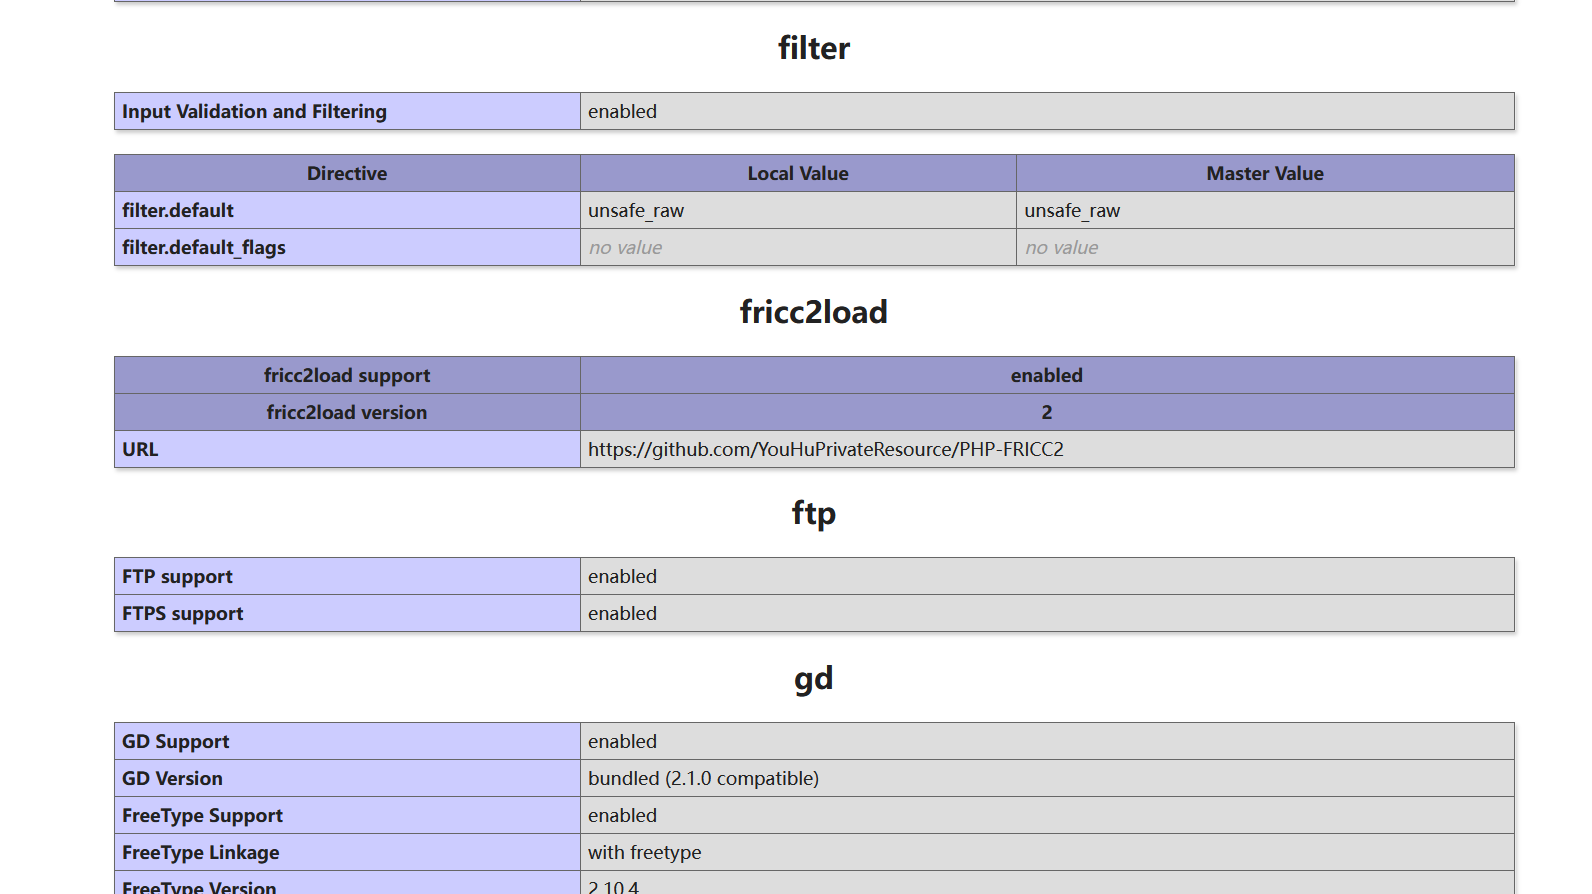Click the filter section heading
Viewport: 1592px width, 894px height.
tap(814, 48)
